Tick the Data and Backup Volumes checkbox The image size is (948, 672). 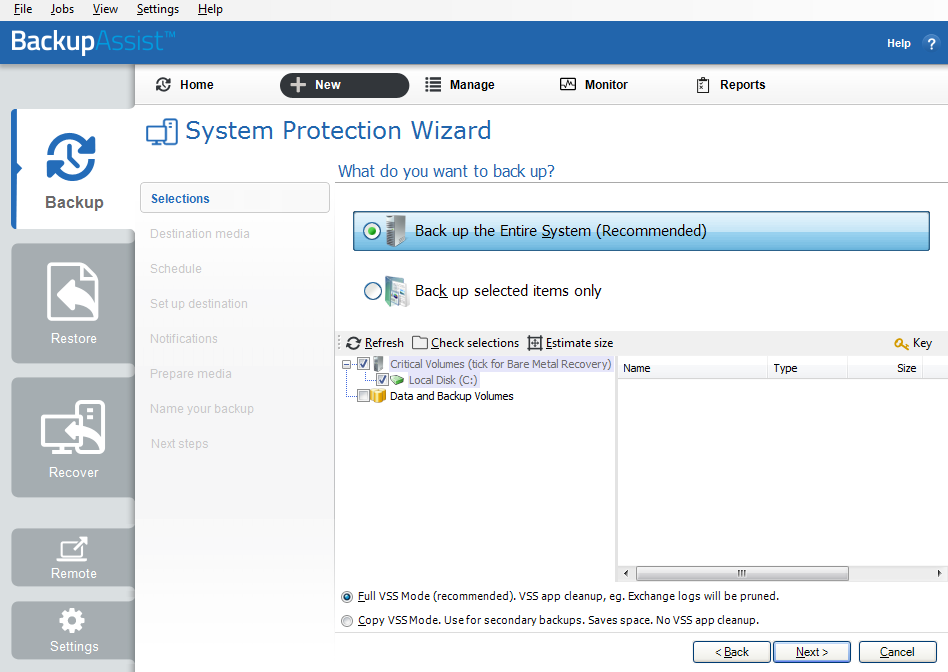(x=363, y=396)
